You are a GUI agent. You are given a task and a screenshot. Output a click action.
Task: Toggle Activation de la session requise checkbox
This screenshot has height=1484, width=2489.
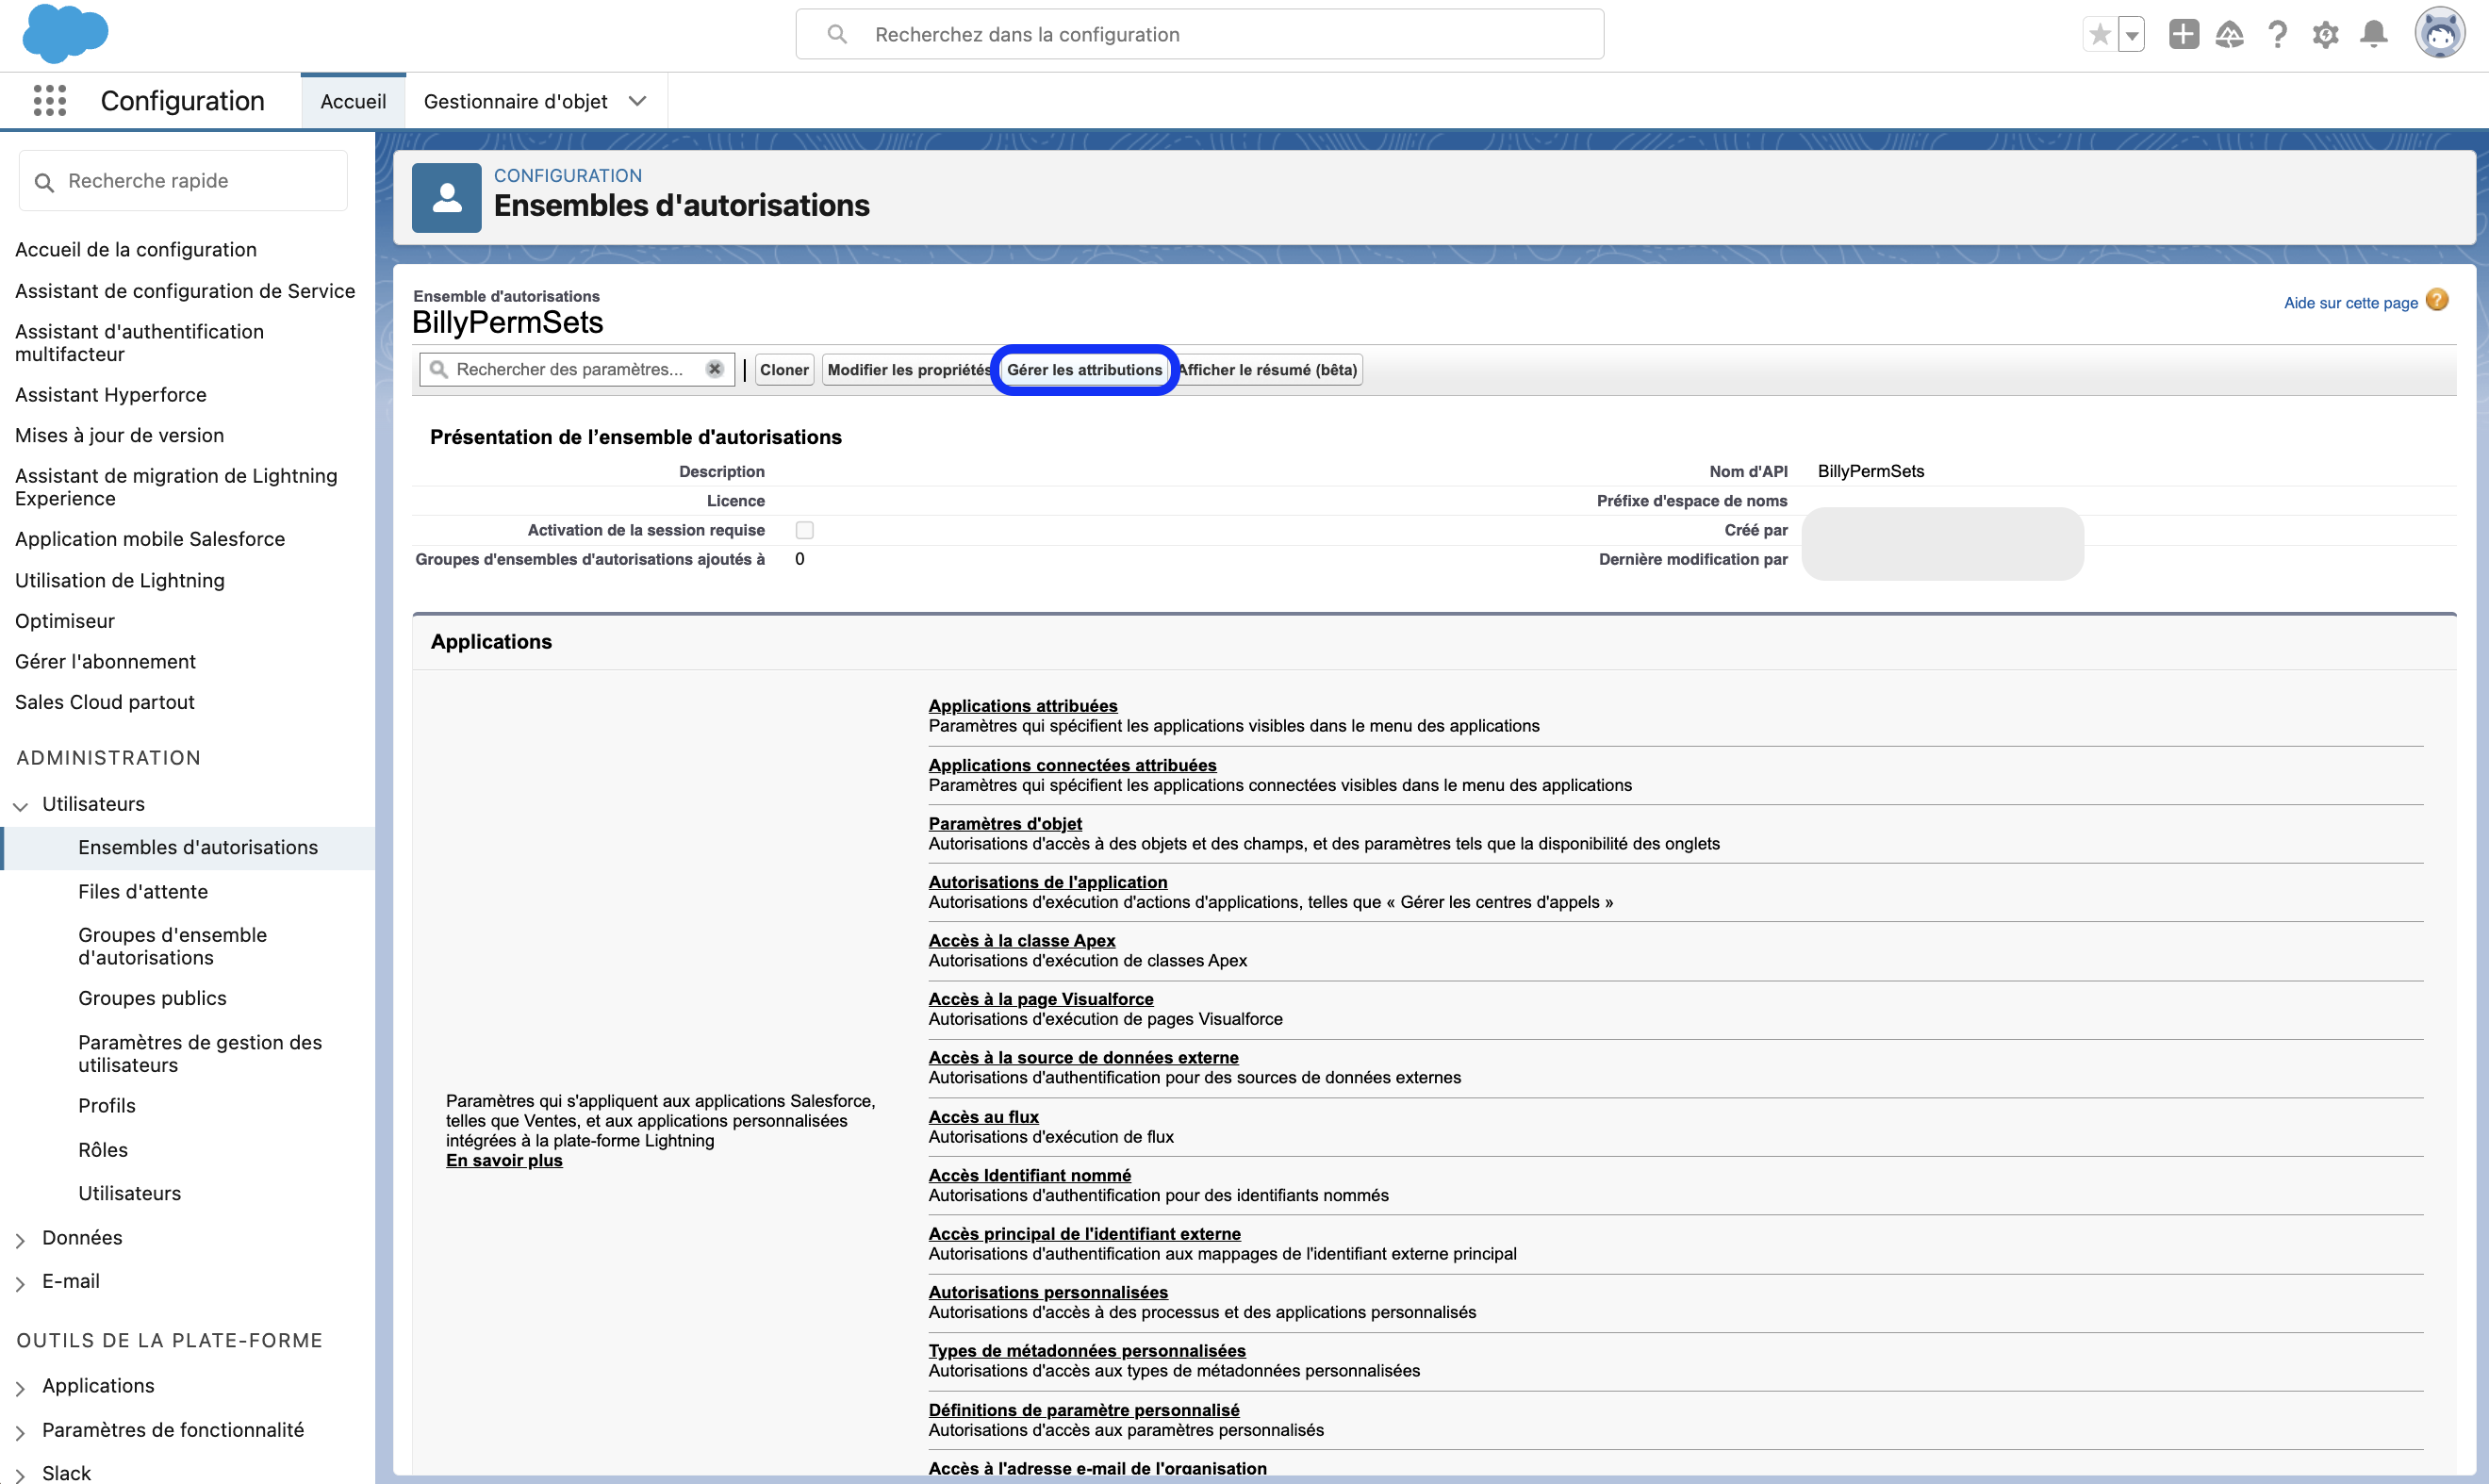pos(804,530)
